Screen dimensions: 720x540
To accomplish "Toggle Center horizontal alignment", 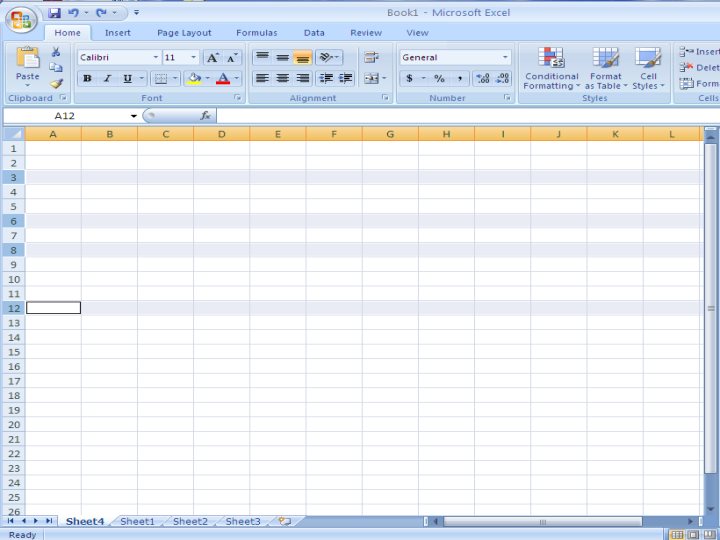I will pos(282,78).
